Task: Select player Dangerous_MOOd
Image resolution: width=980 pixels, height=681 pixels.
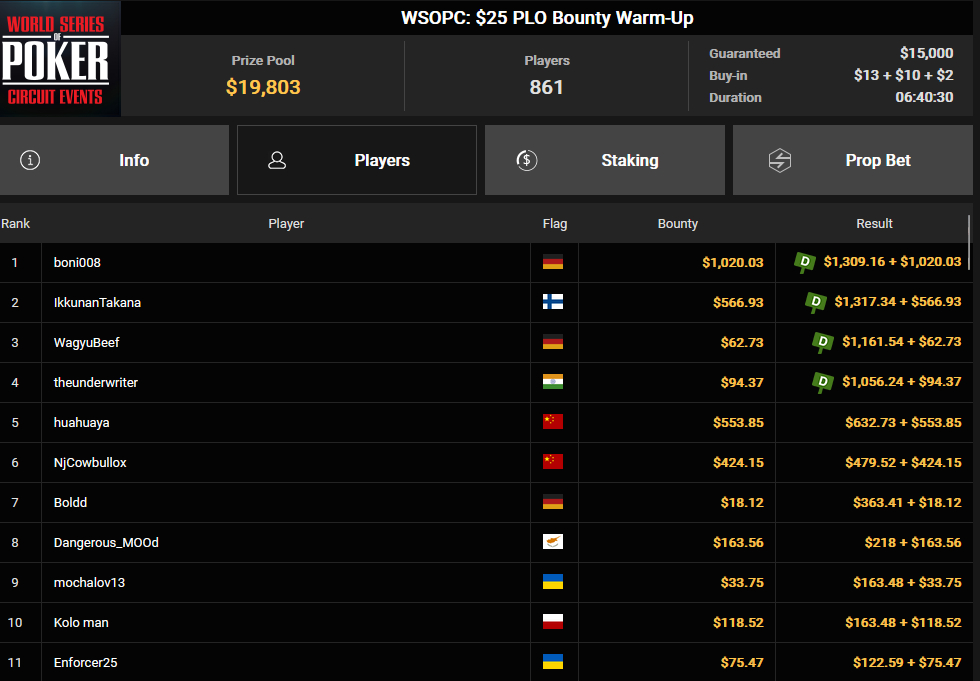Action: (x=106, y=542)
